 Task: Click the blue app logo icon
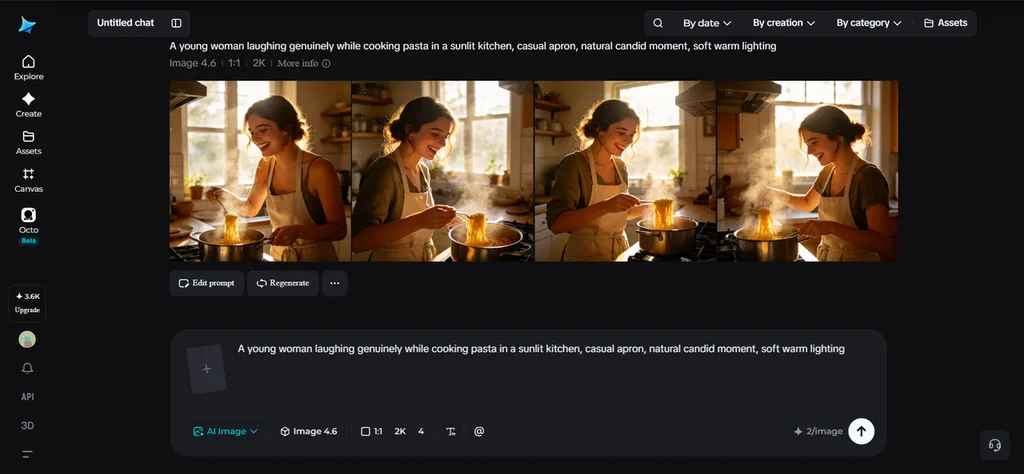point(27,25)
